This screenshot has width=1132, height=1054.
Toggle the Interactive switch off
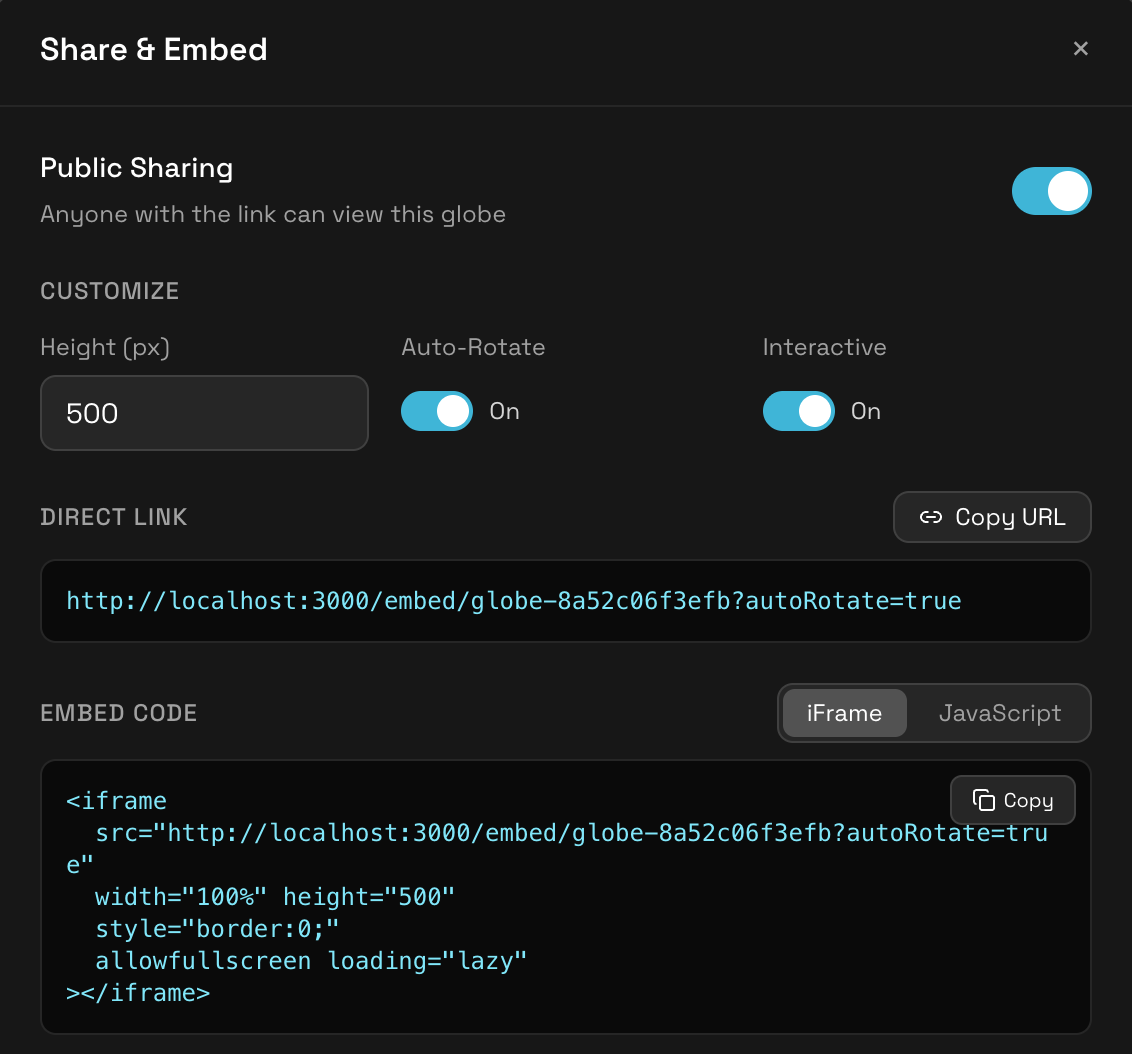tap(798, 411)
